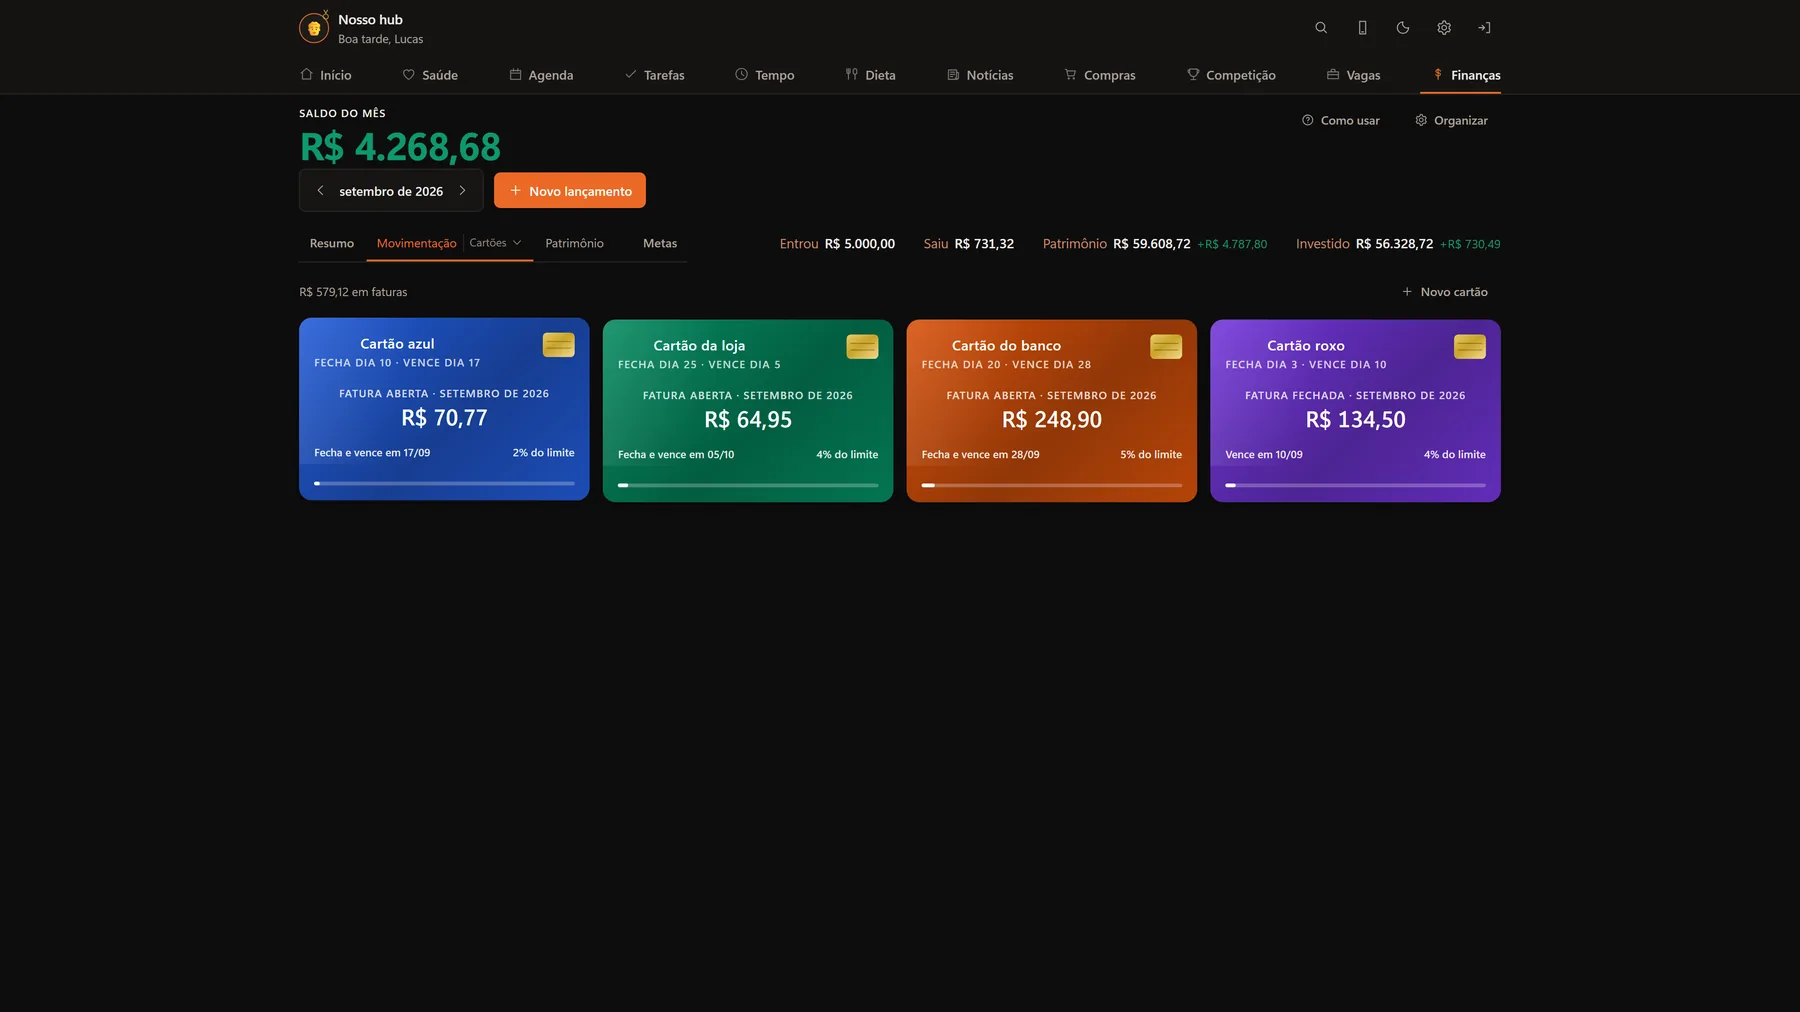This screenshot has width=1800, height=1012.
Task: Switch to the Patrimônio sub-tab
Action: (575, 243)
